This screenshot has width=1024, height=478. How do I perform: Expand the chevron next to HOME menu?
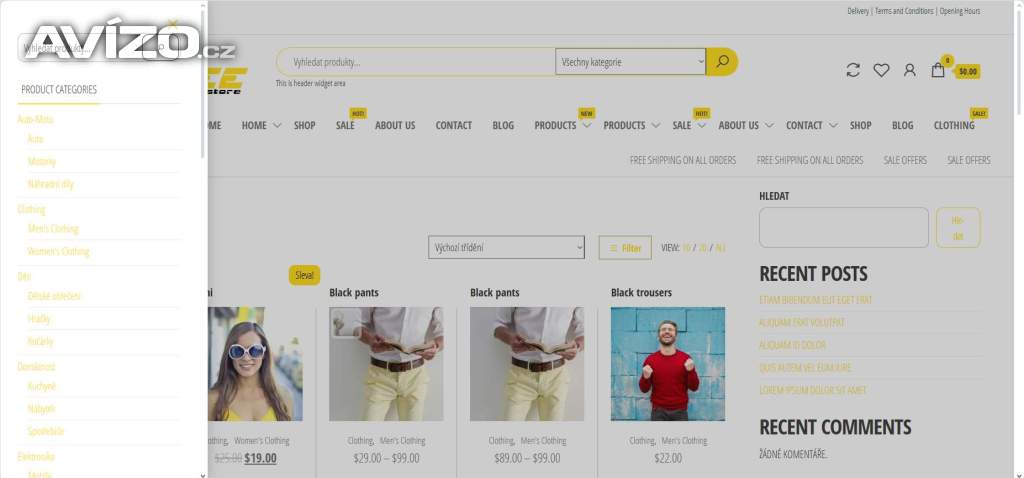coord(277,125)
